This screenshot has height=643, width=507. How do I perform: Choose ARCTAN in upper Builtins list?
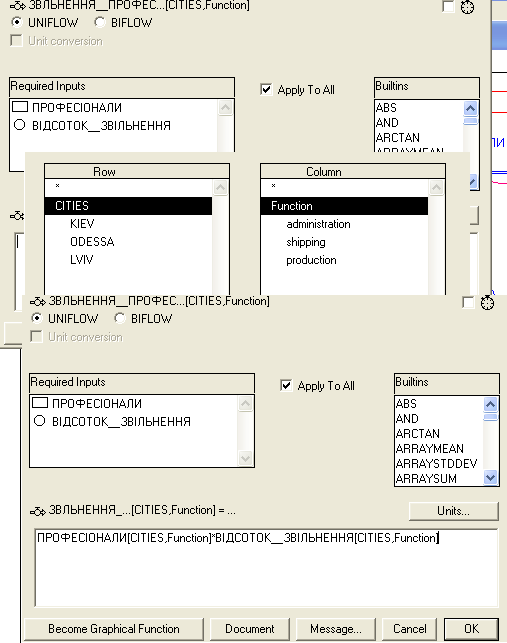point(397,137)
